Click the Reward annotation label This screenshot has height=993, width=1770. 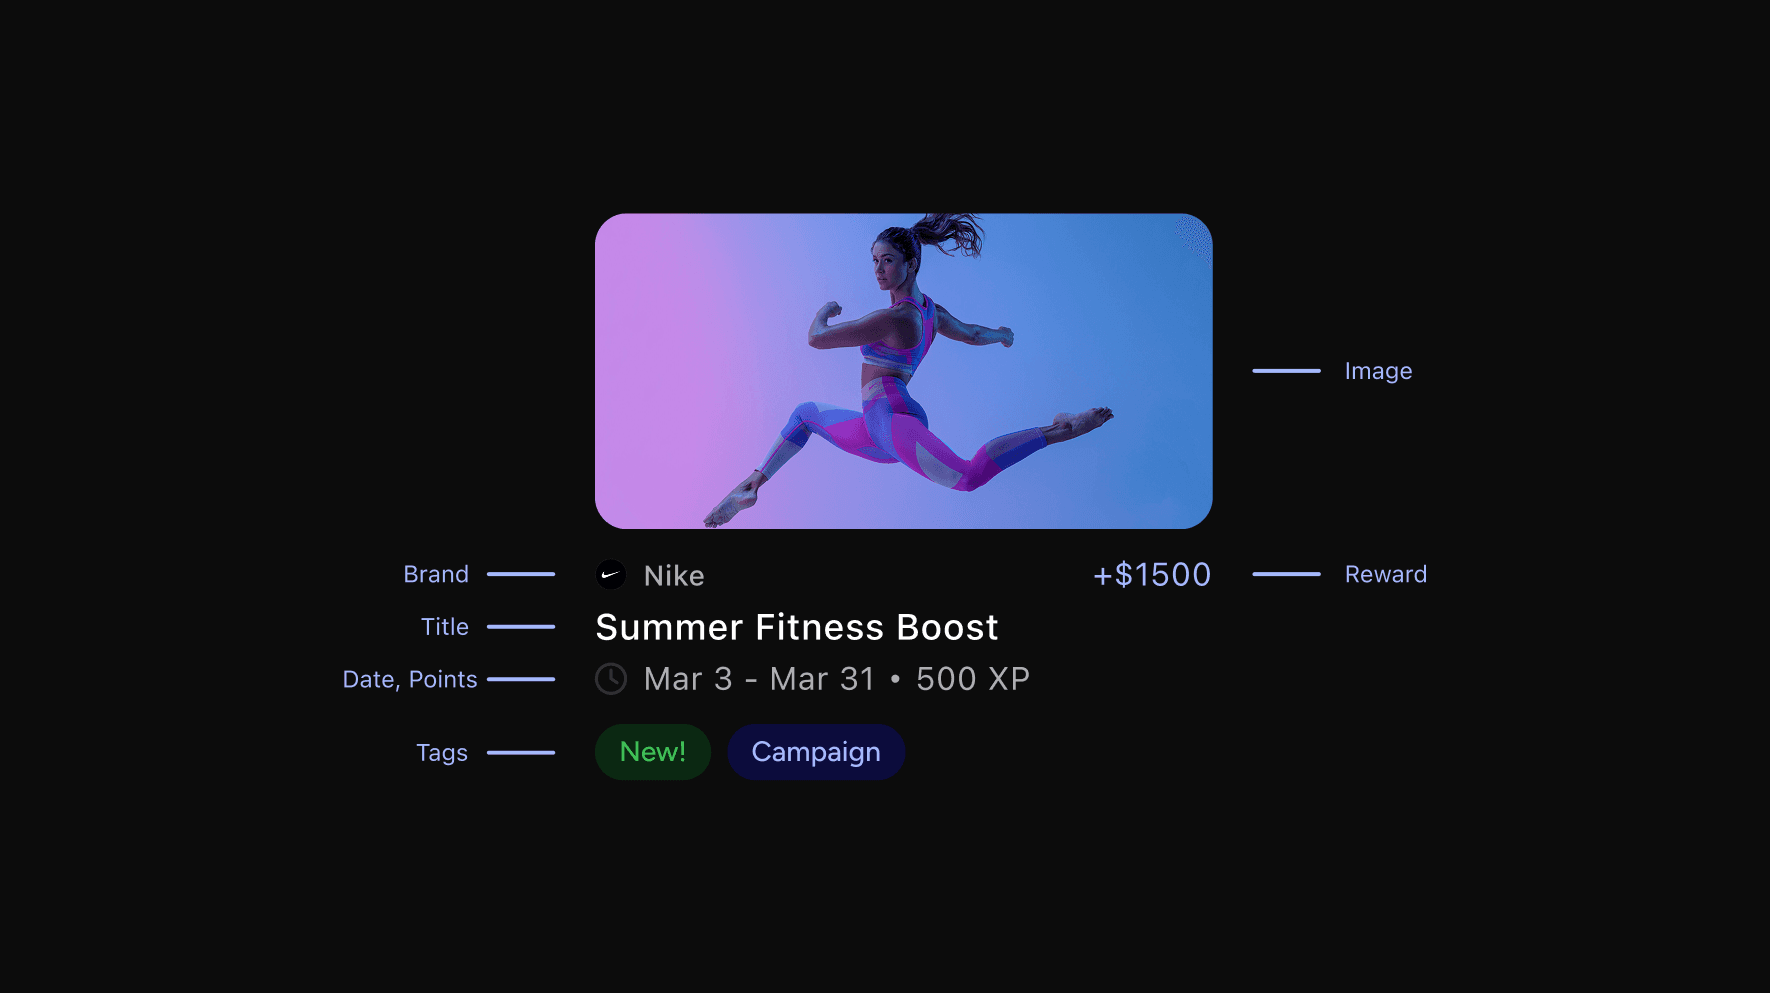(x=1386, y=574)
